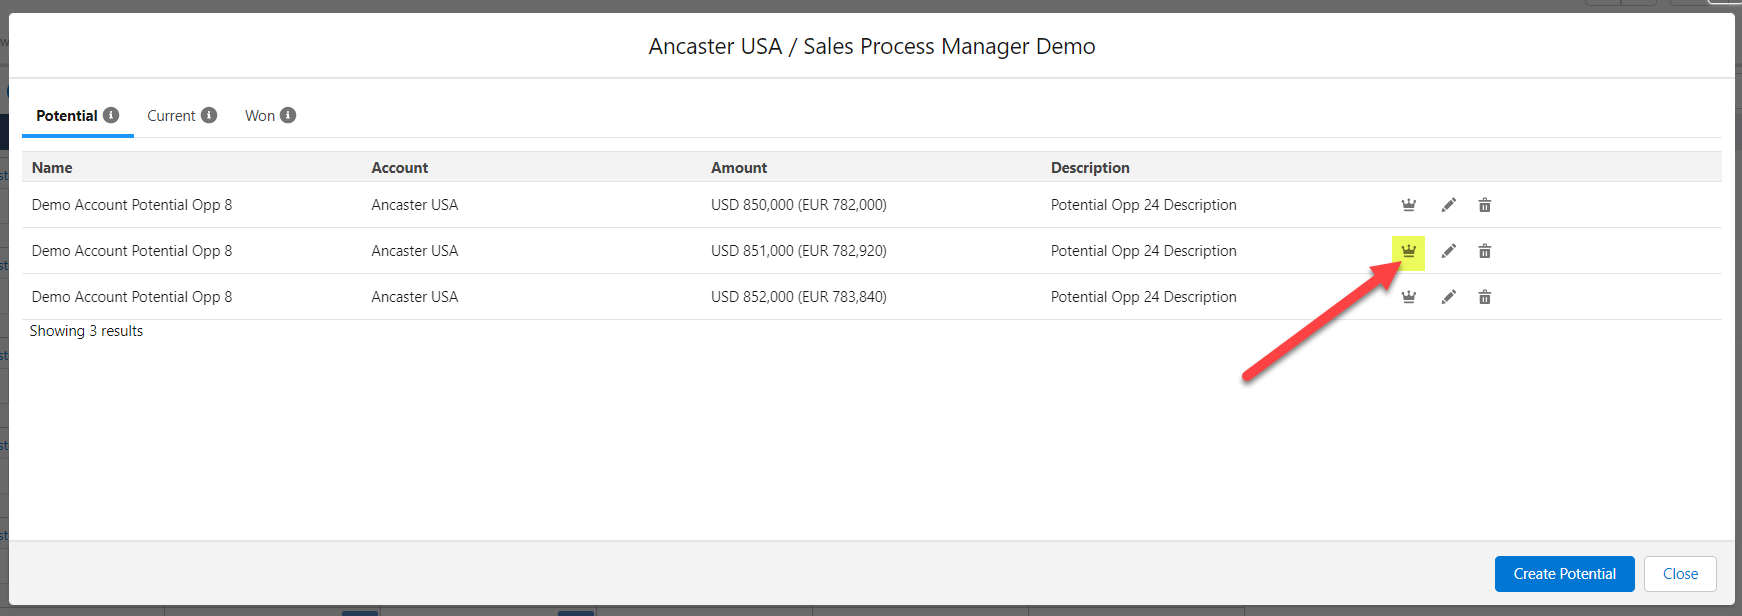Show info icon beside Potential tab
This screenshot has height=616, width=1742.
111,115
